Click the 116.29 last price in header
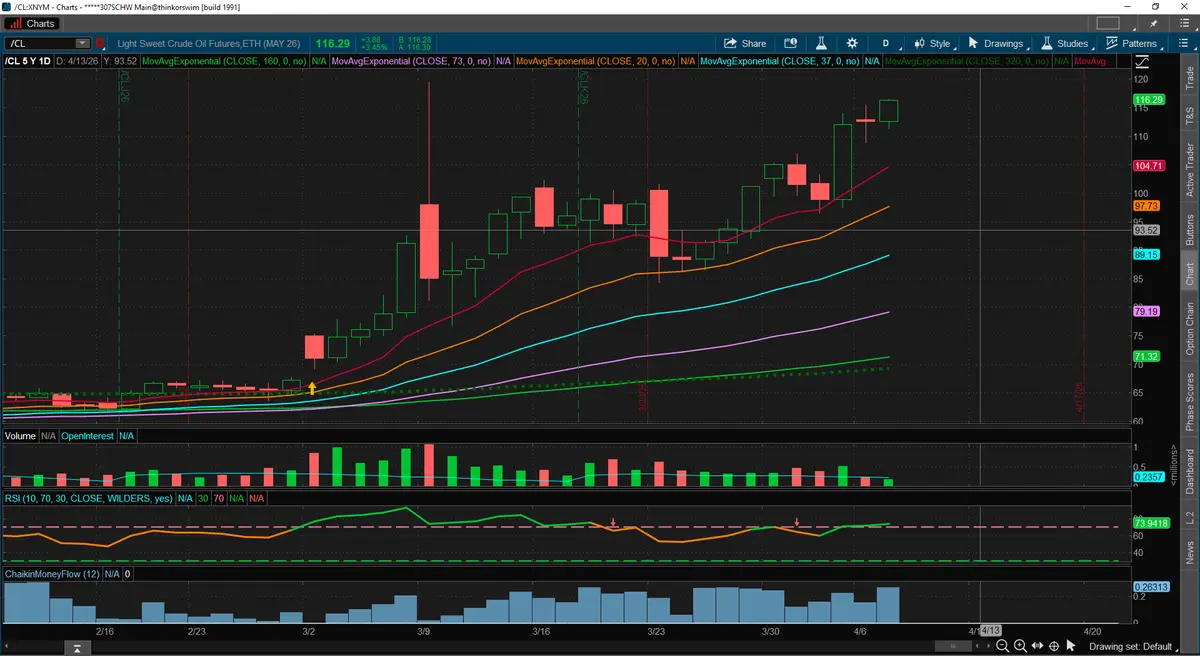This screenshot has width=1200, height=656. click(332, 43)
